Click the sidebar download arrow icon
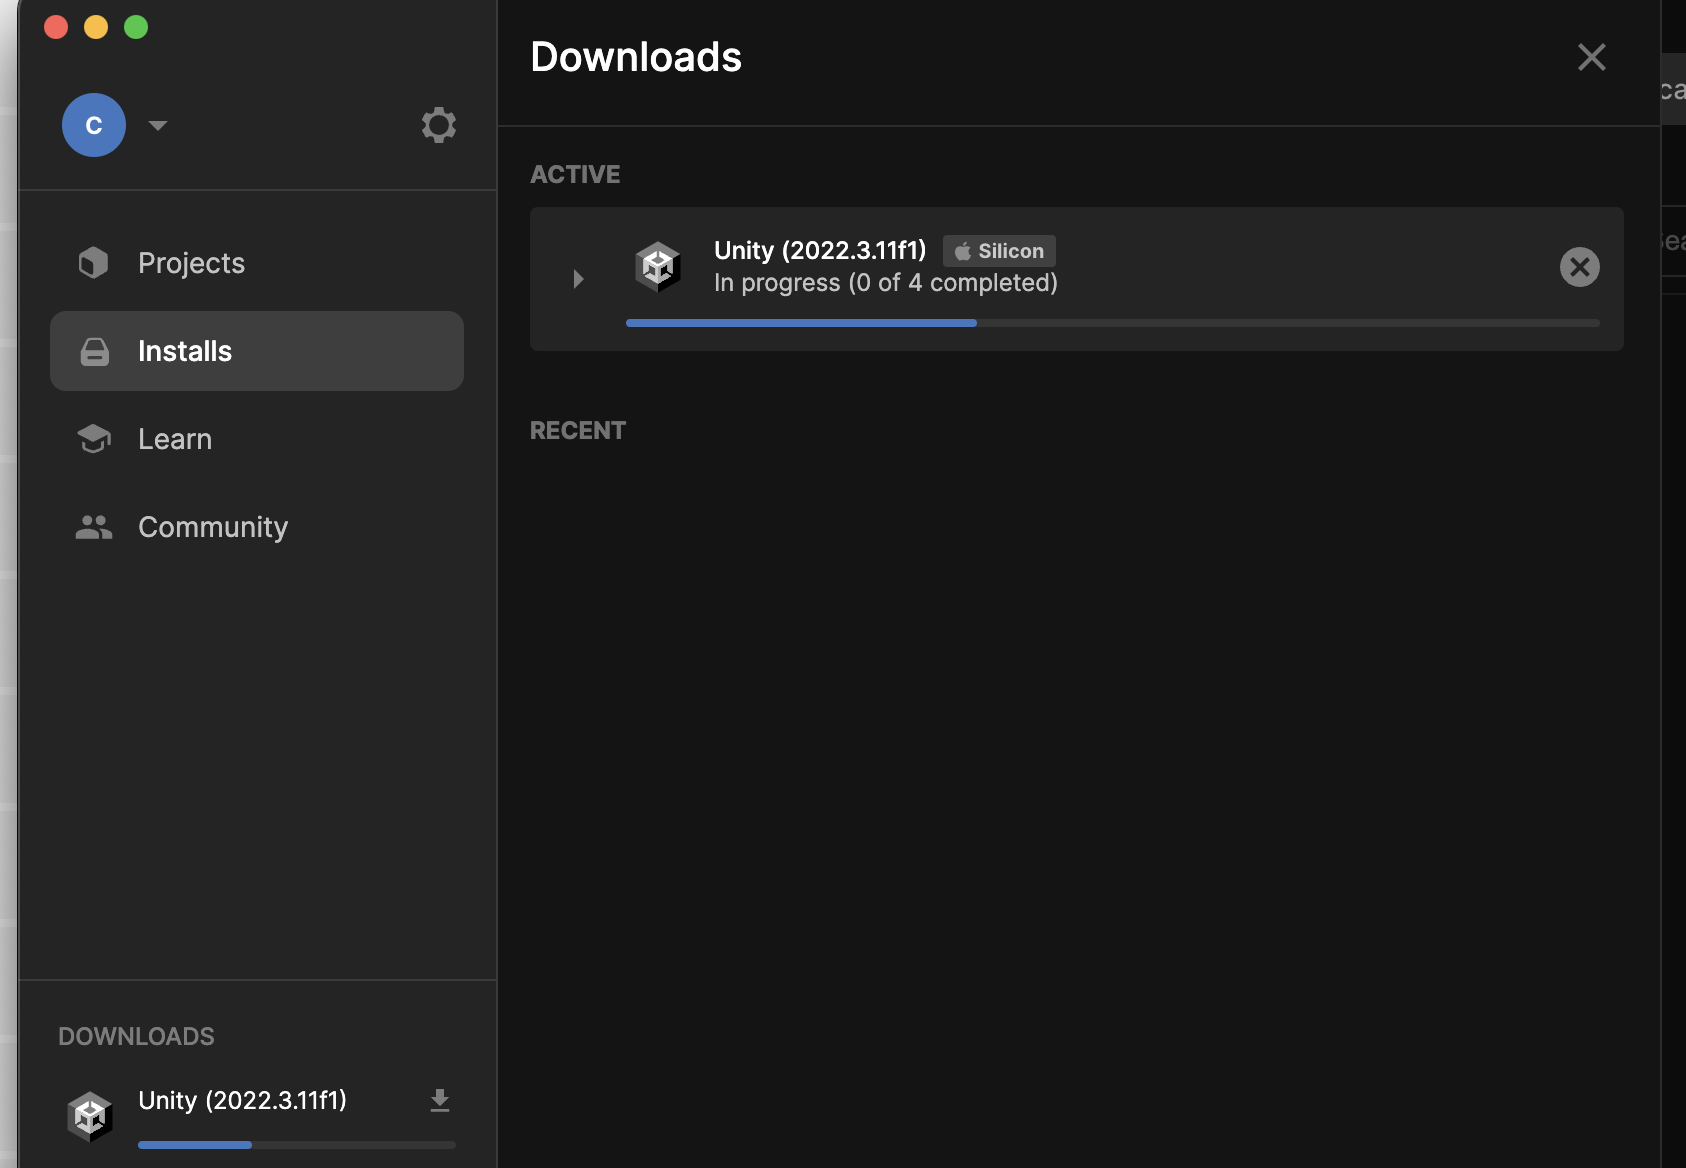The image size is (1686, 1168). [440, 1101]
